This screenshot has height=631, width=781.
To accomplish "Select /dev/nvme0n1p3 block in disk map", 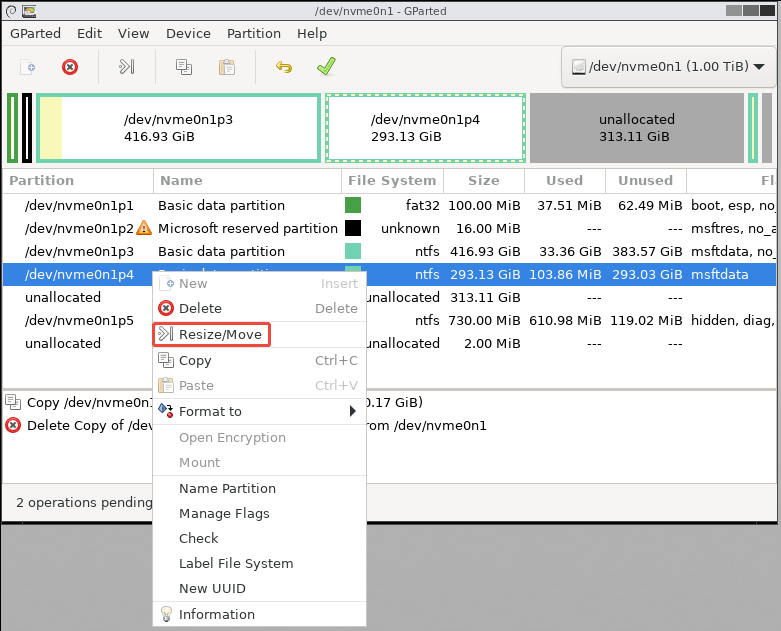I will [x=178, y=128].
